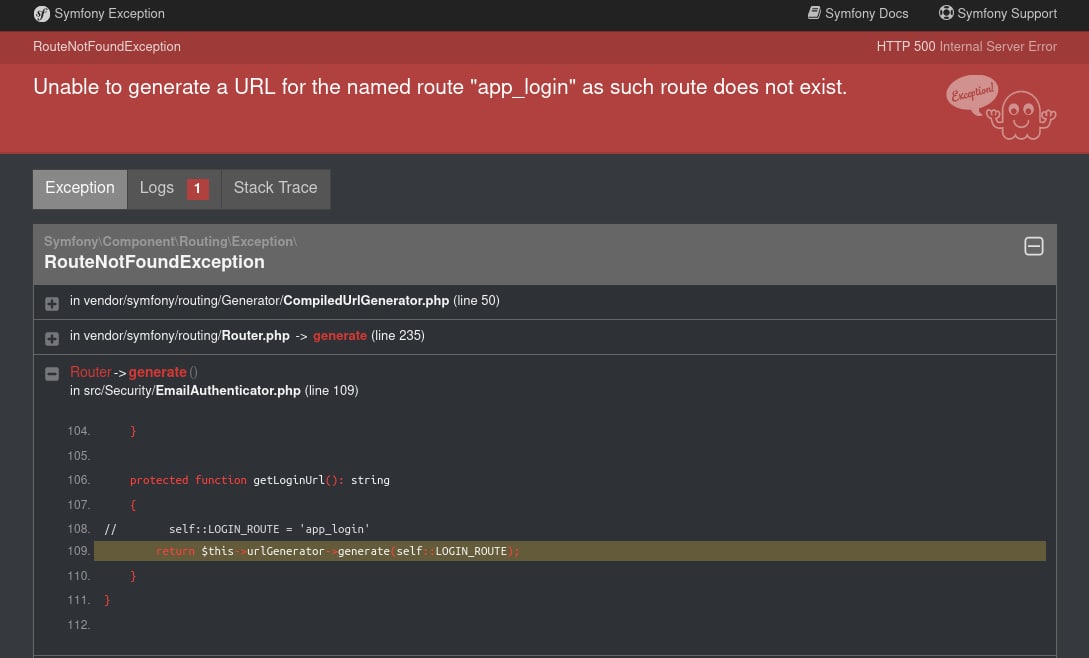Click the Symfony logo icon
This screenshot has width=1089, height=658.
[x=42, y=14]
